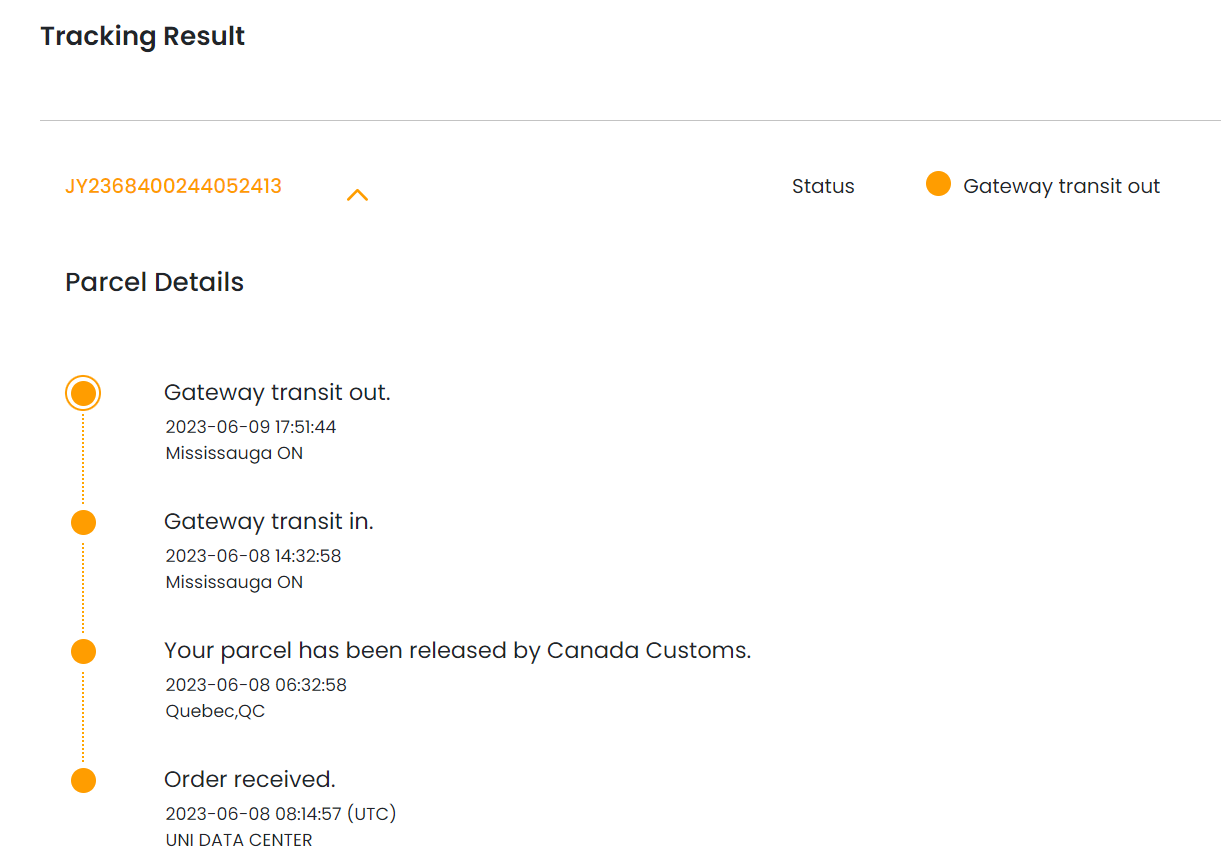Click the 2023-06-08 08:14:57 (UTC) timestamp

click(x=281, y=814)
